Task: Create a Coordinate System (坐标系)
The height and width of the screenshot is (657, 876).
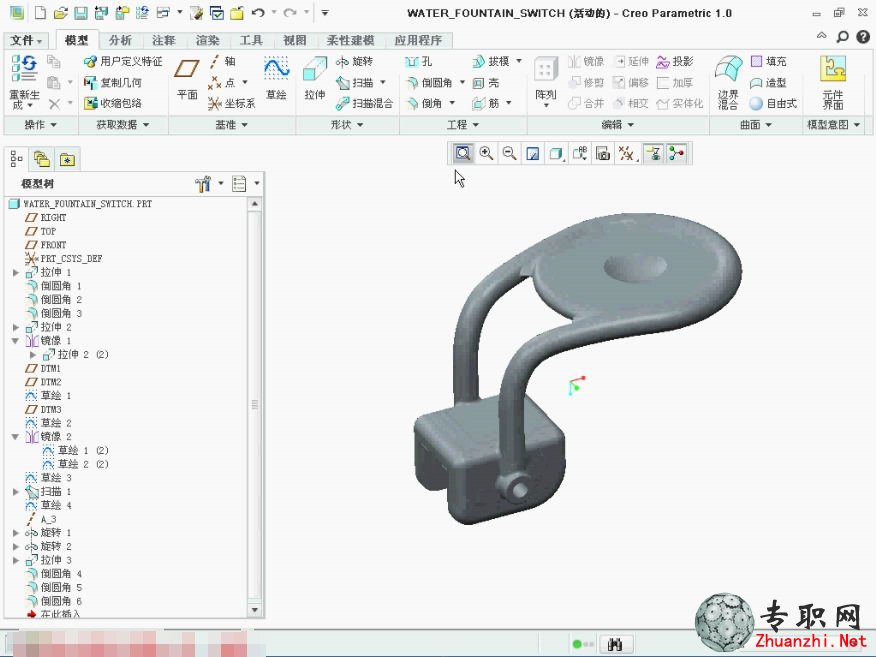Action: [231, 103]
